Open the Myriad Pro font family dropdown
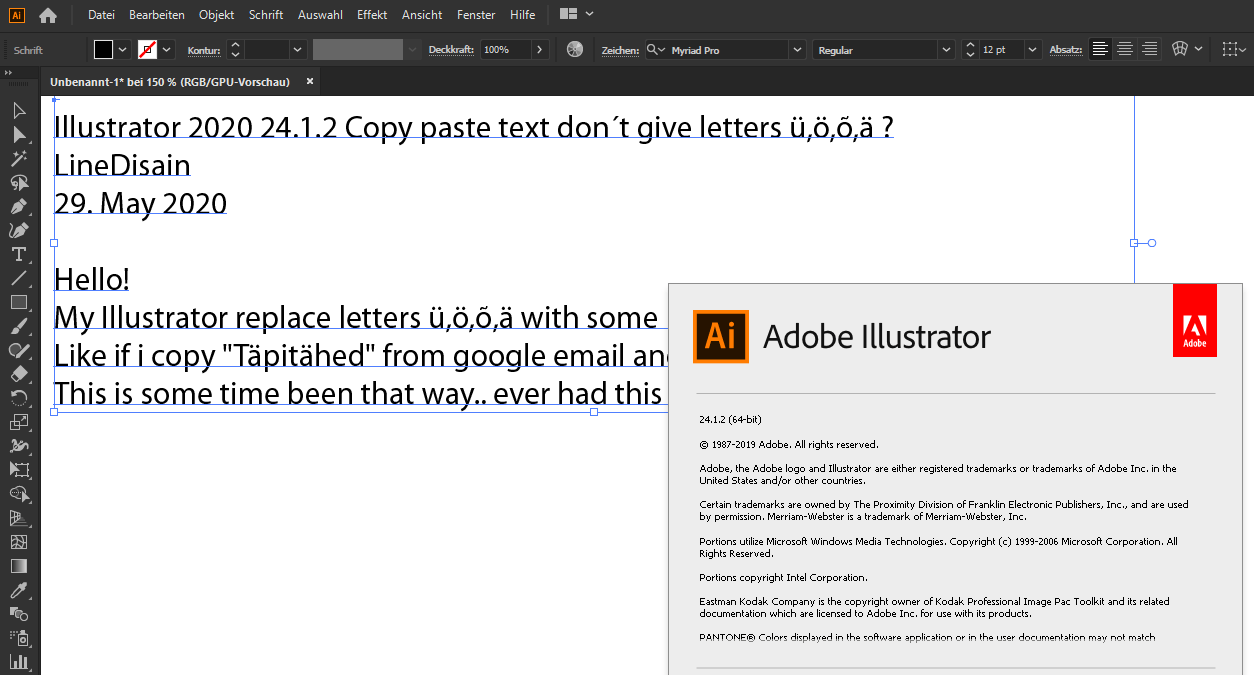 click(796, 48)
